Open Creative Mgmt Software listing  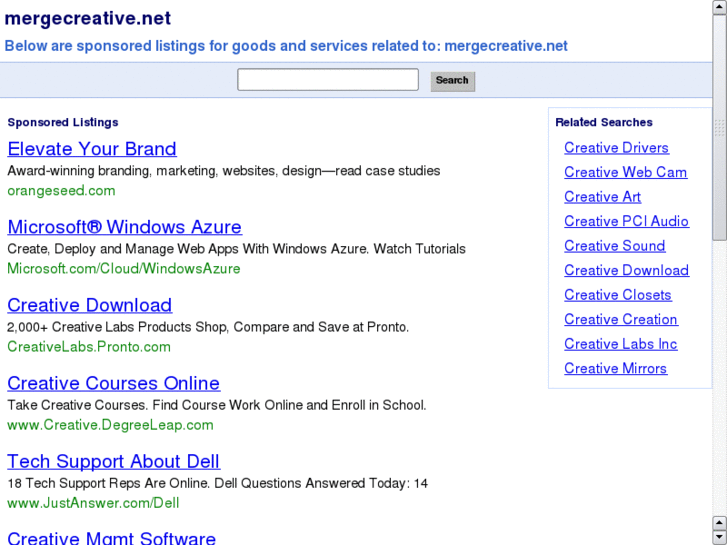tap(112, 538)
